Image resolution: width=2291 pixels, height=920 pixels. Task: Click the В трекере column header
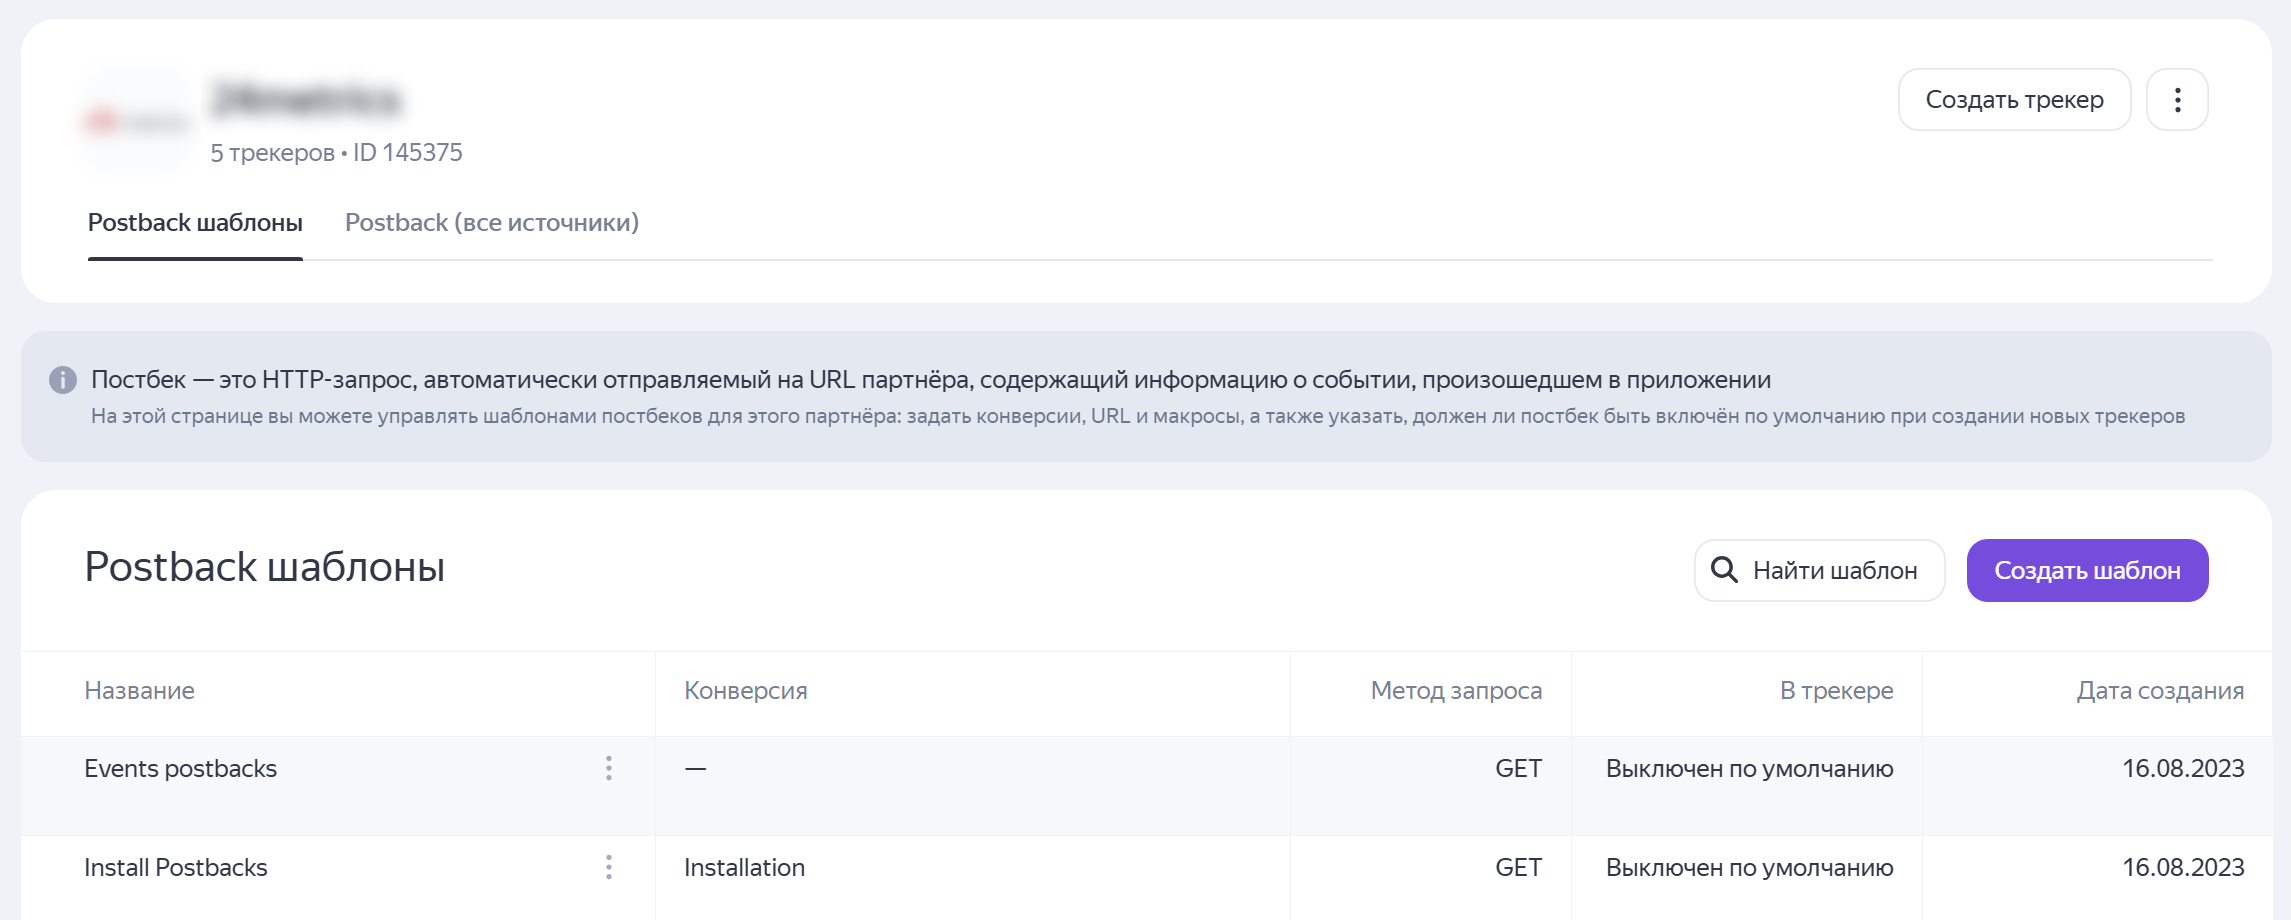point(1836,691)
